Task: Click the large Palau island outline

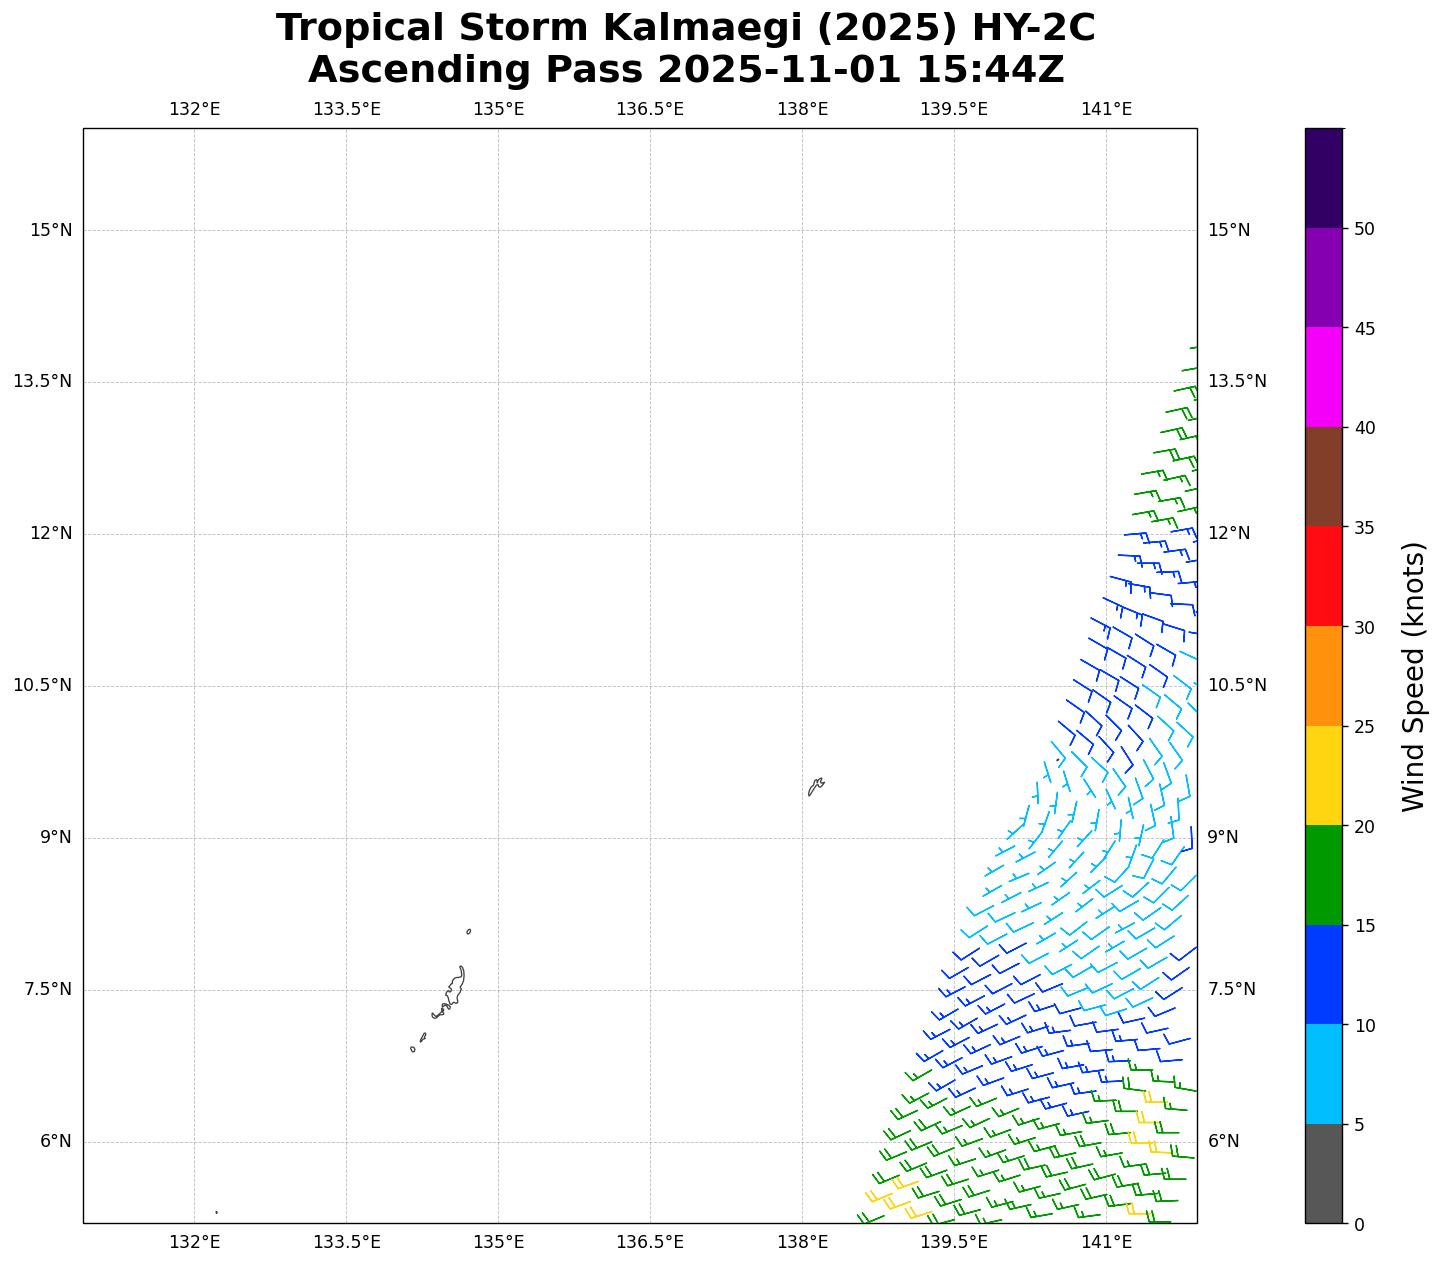Action: tap(455, 988)
